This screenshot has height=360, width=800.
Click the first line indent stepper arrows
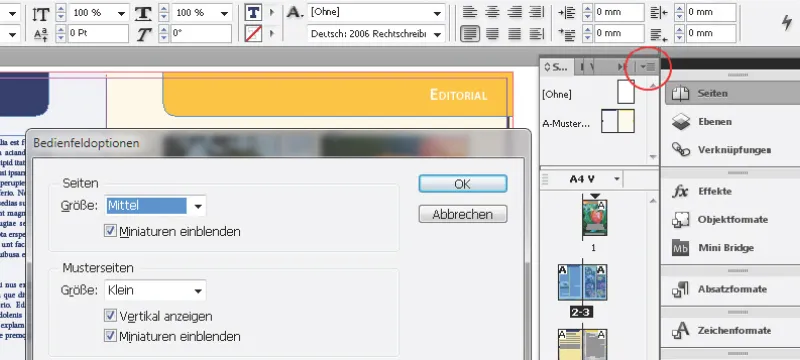click(x=587, y=34)
